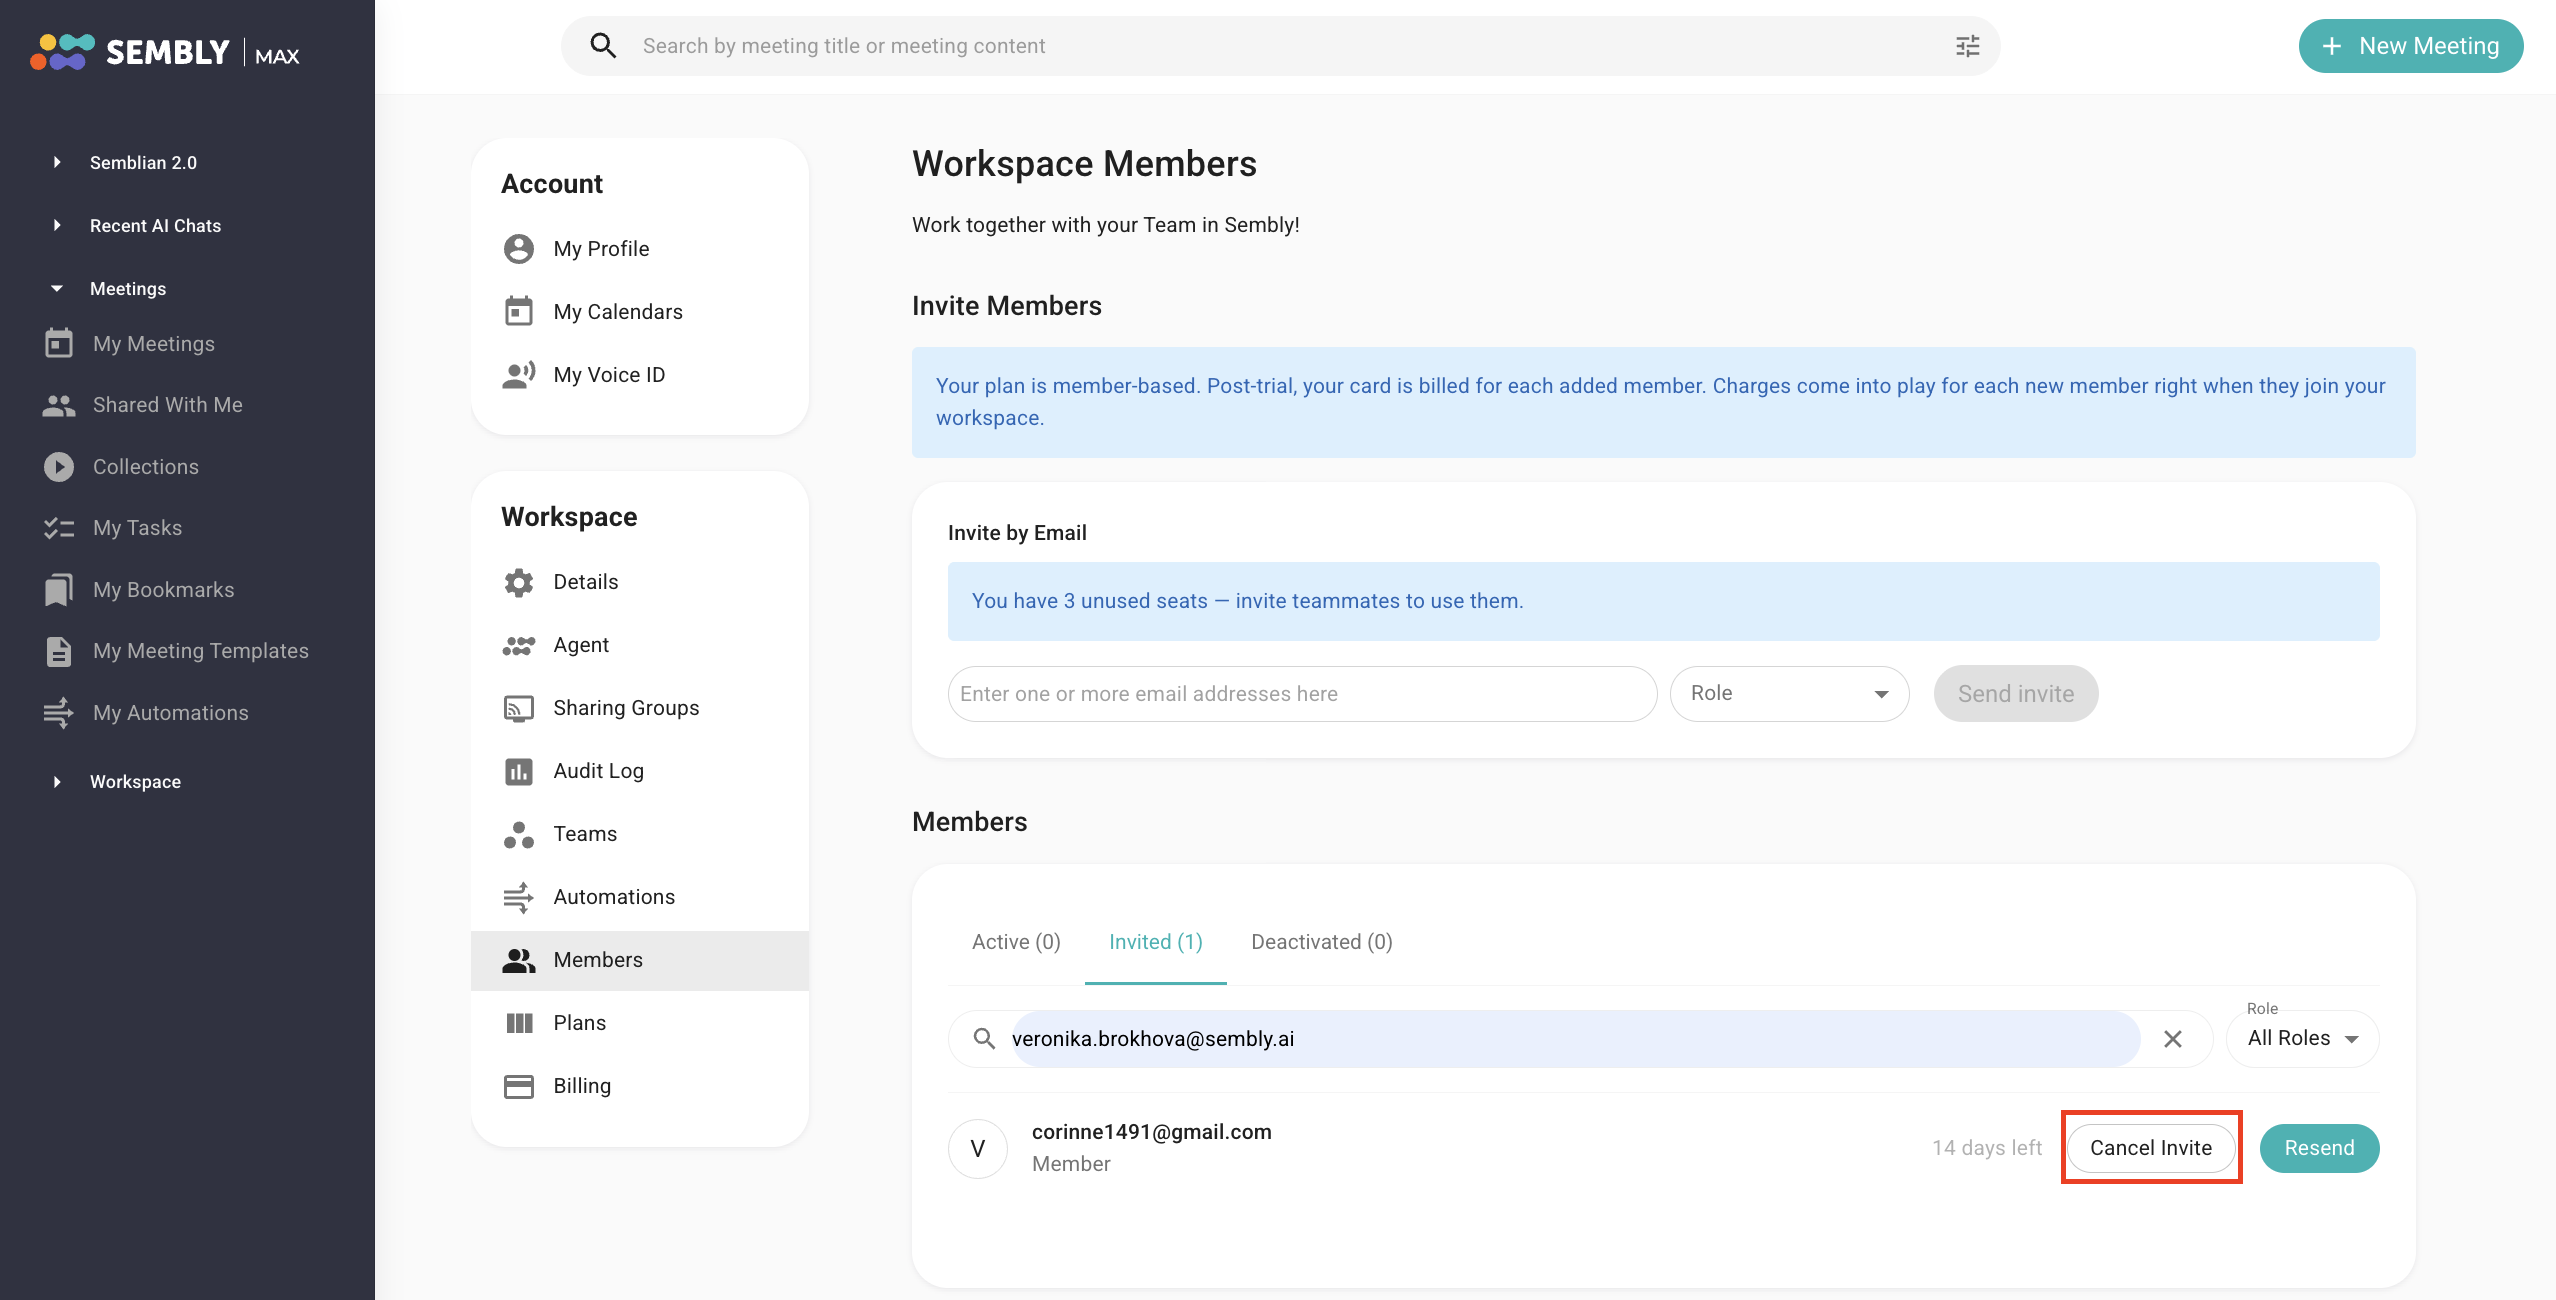The height and width of the screenshot is (1300, 2556).
Task: Open the Role dropdown for invite
Action: [1789, 694]
